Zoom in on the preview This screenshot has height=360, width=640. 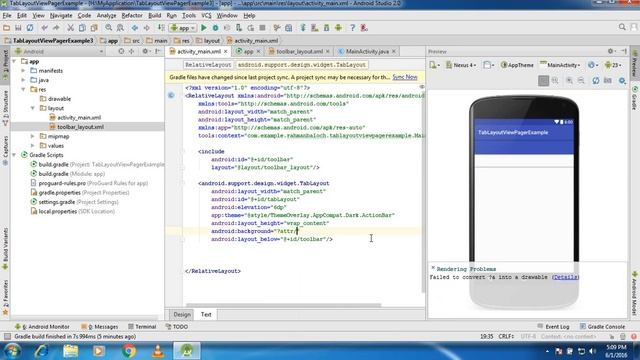coord(569,80)
